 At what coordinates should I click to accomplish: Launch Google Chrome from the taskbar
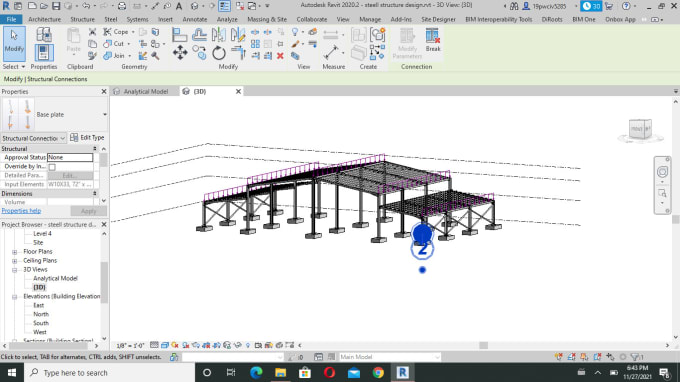pos(378,372)
